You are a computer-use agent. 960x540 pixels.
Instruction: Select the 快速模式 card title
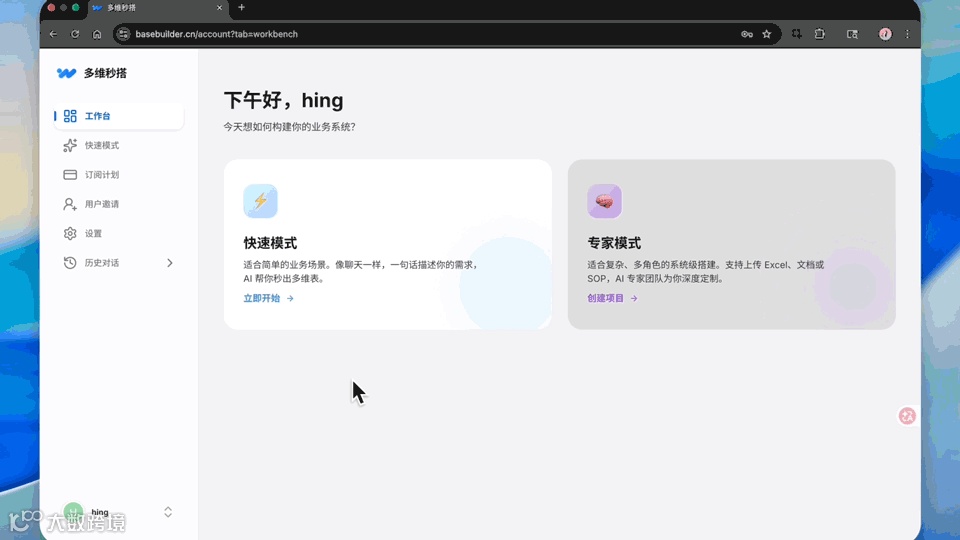tap(270, 243)
